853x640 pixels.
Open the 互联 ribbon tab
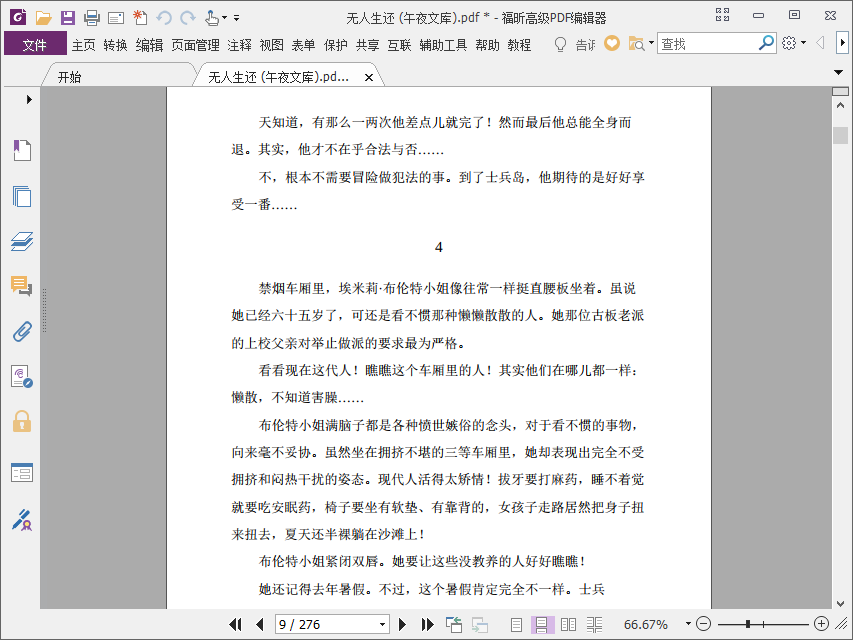(x=399, y=45)
